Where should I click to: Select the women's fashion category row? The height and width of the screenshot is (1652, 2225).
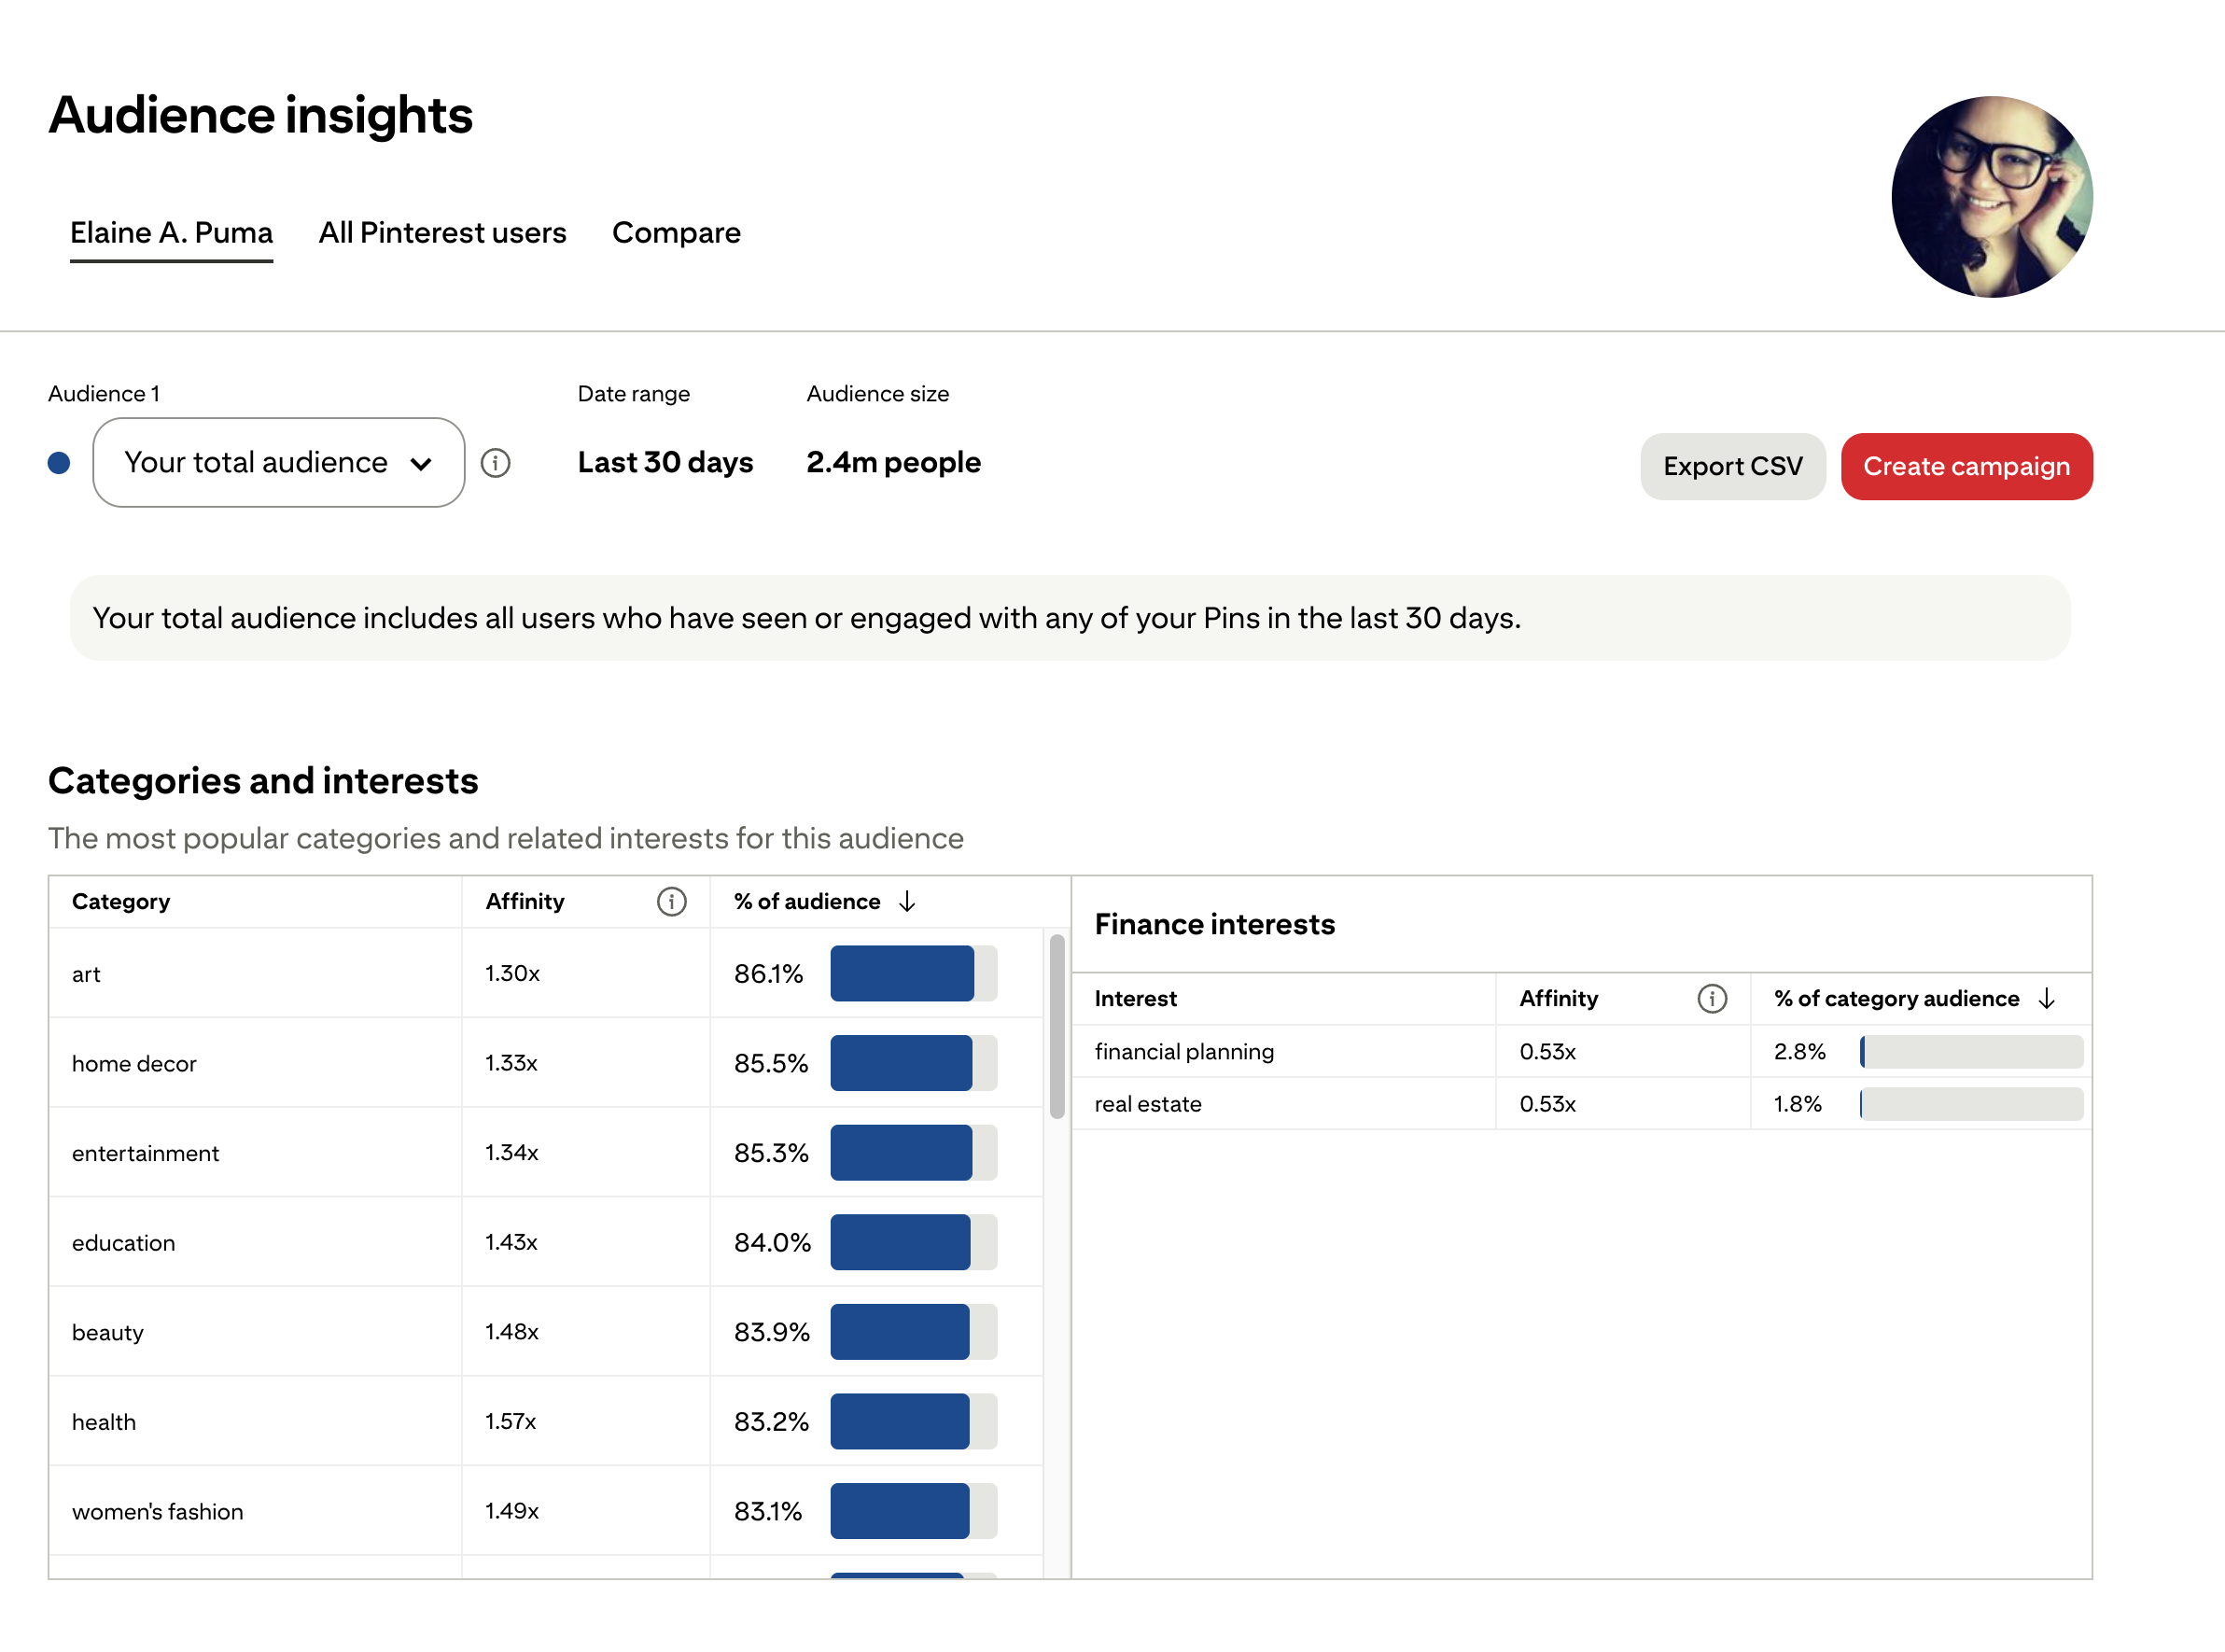tap(545, 1511)
